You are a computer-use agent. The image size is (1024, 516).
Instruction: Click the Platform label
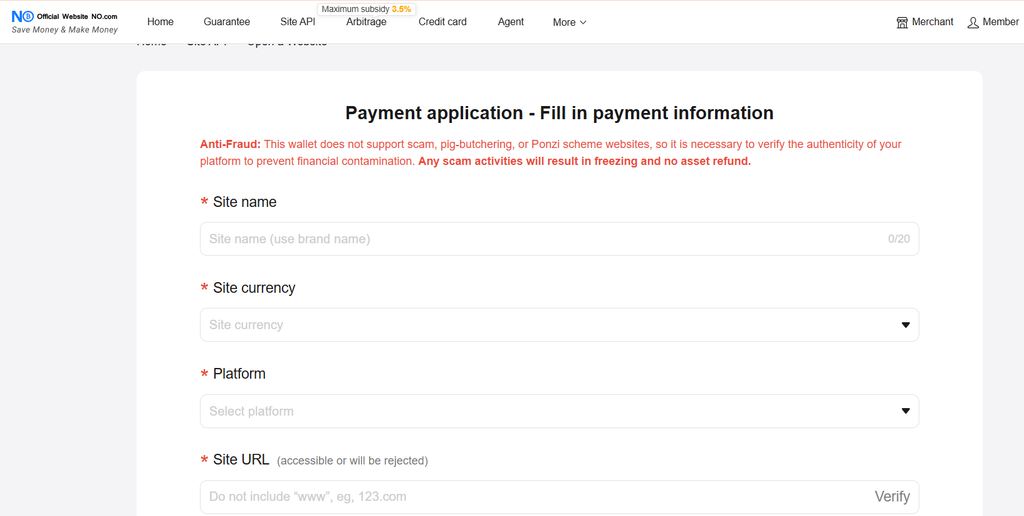239,374
